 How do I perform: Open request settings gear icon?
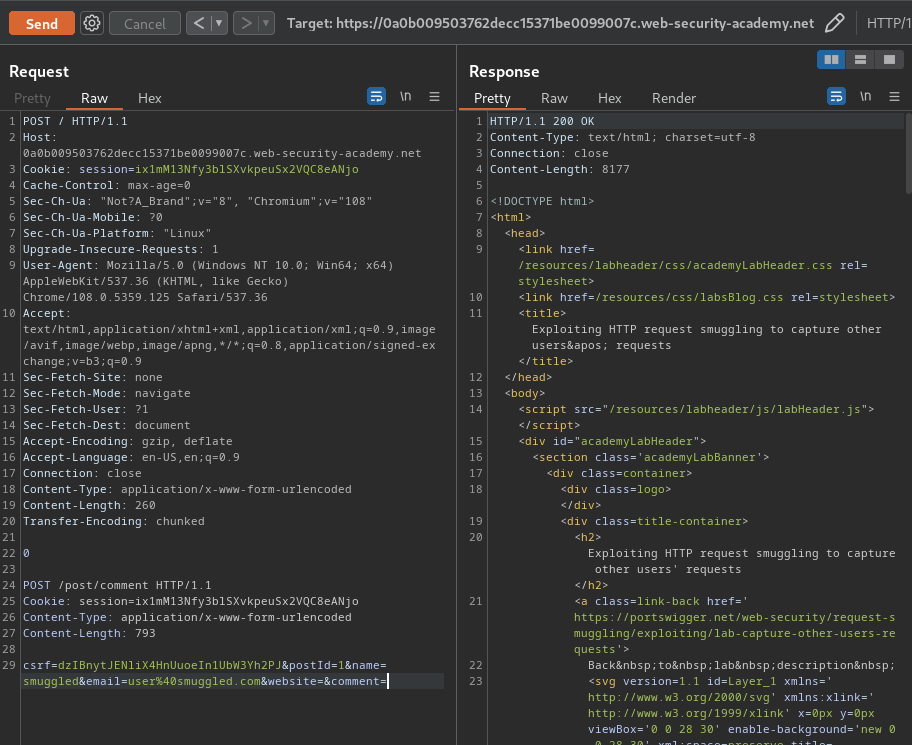pyautogui.click(x=92, y=23)
